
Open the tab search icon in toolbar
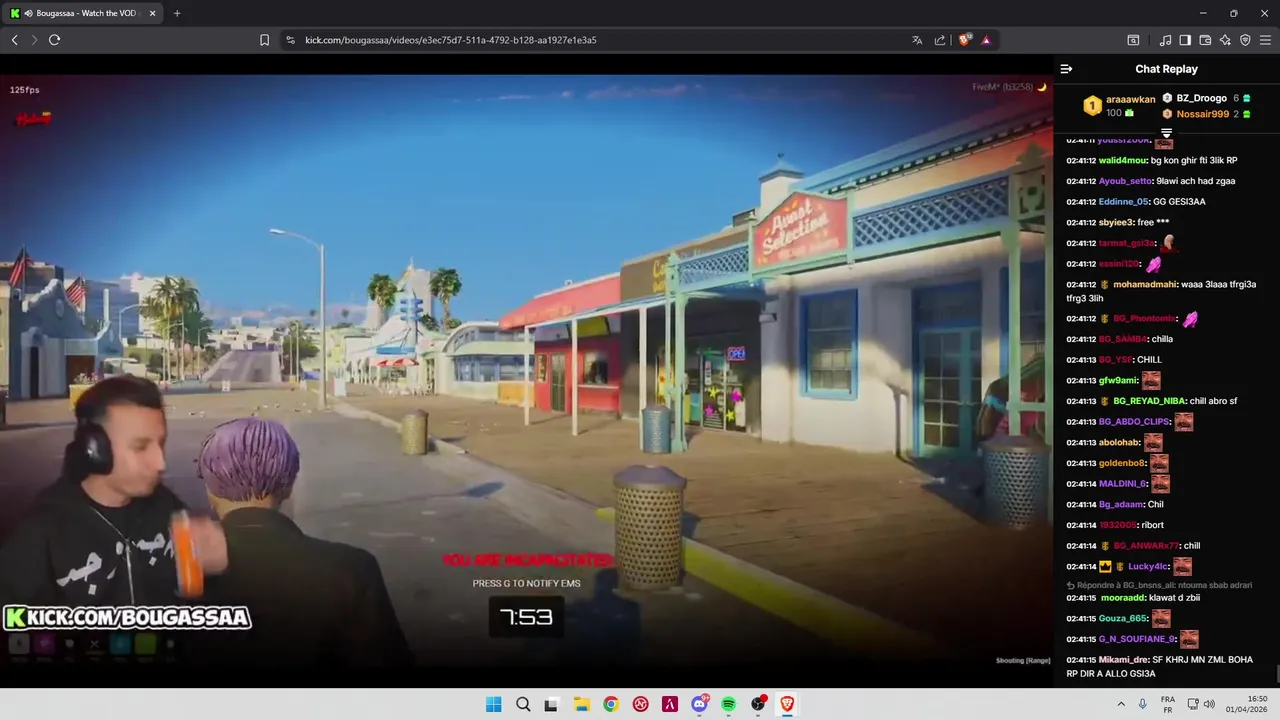coord(1133,40)
